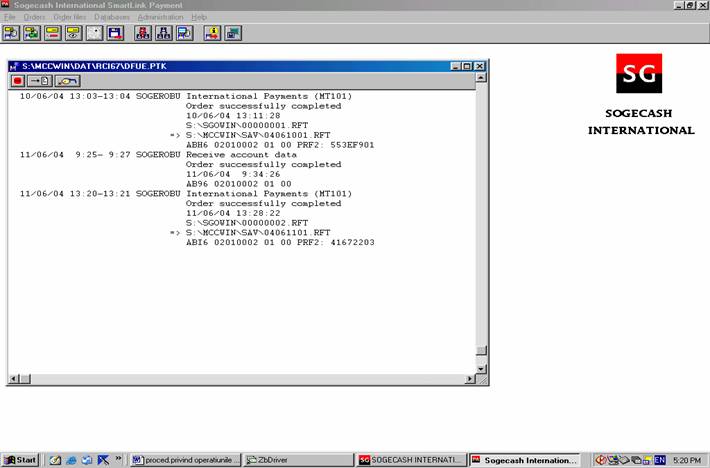Click the "Receive account data" log entry
710x468 pixels.
click(x=241, y=155)
